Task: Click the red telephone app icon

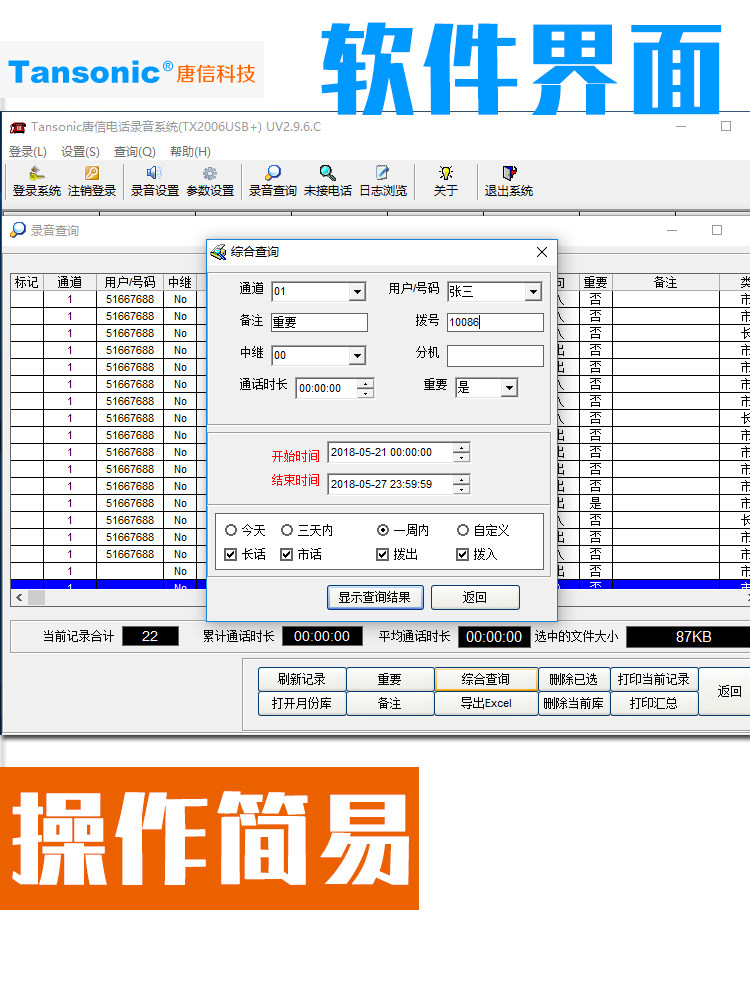Action: pyautogui.click(x=18, y=127)
